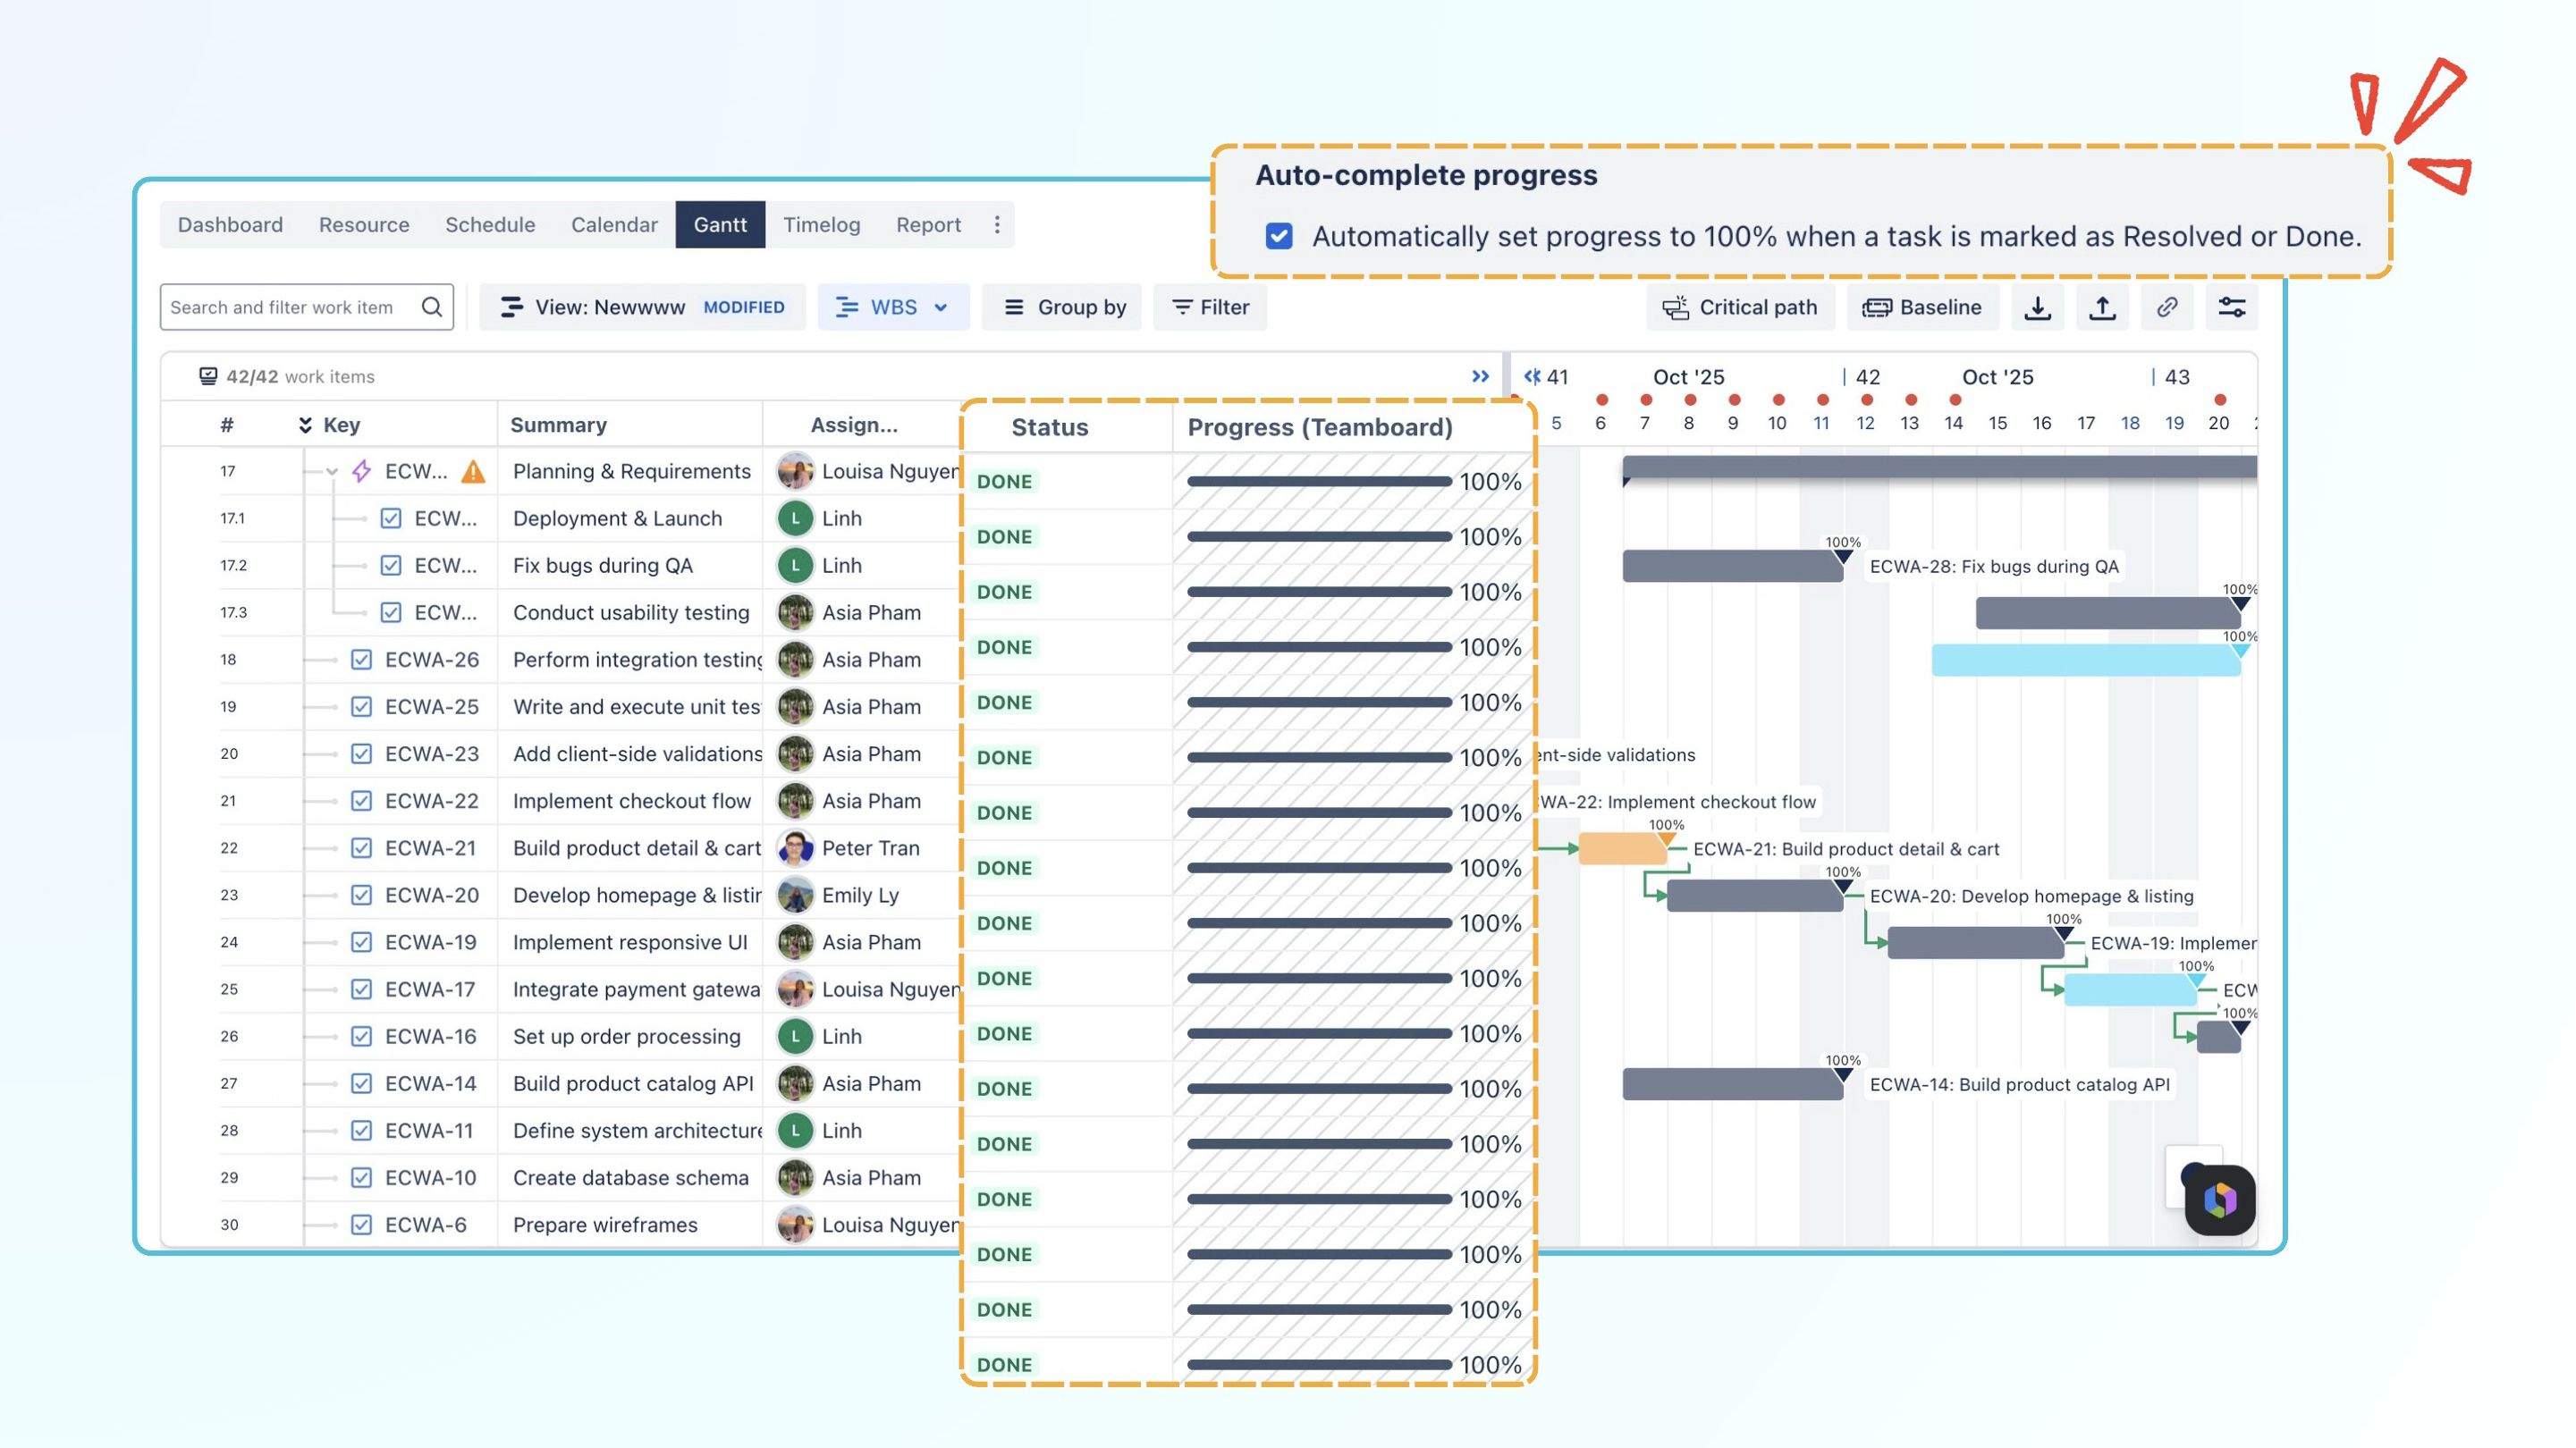Toggle the Critical path view
The height and width of the screenshot is (1448, 2576).
[x=1740, y=308]
